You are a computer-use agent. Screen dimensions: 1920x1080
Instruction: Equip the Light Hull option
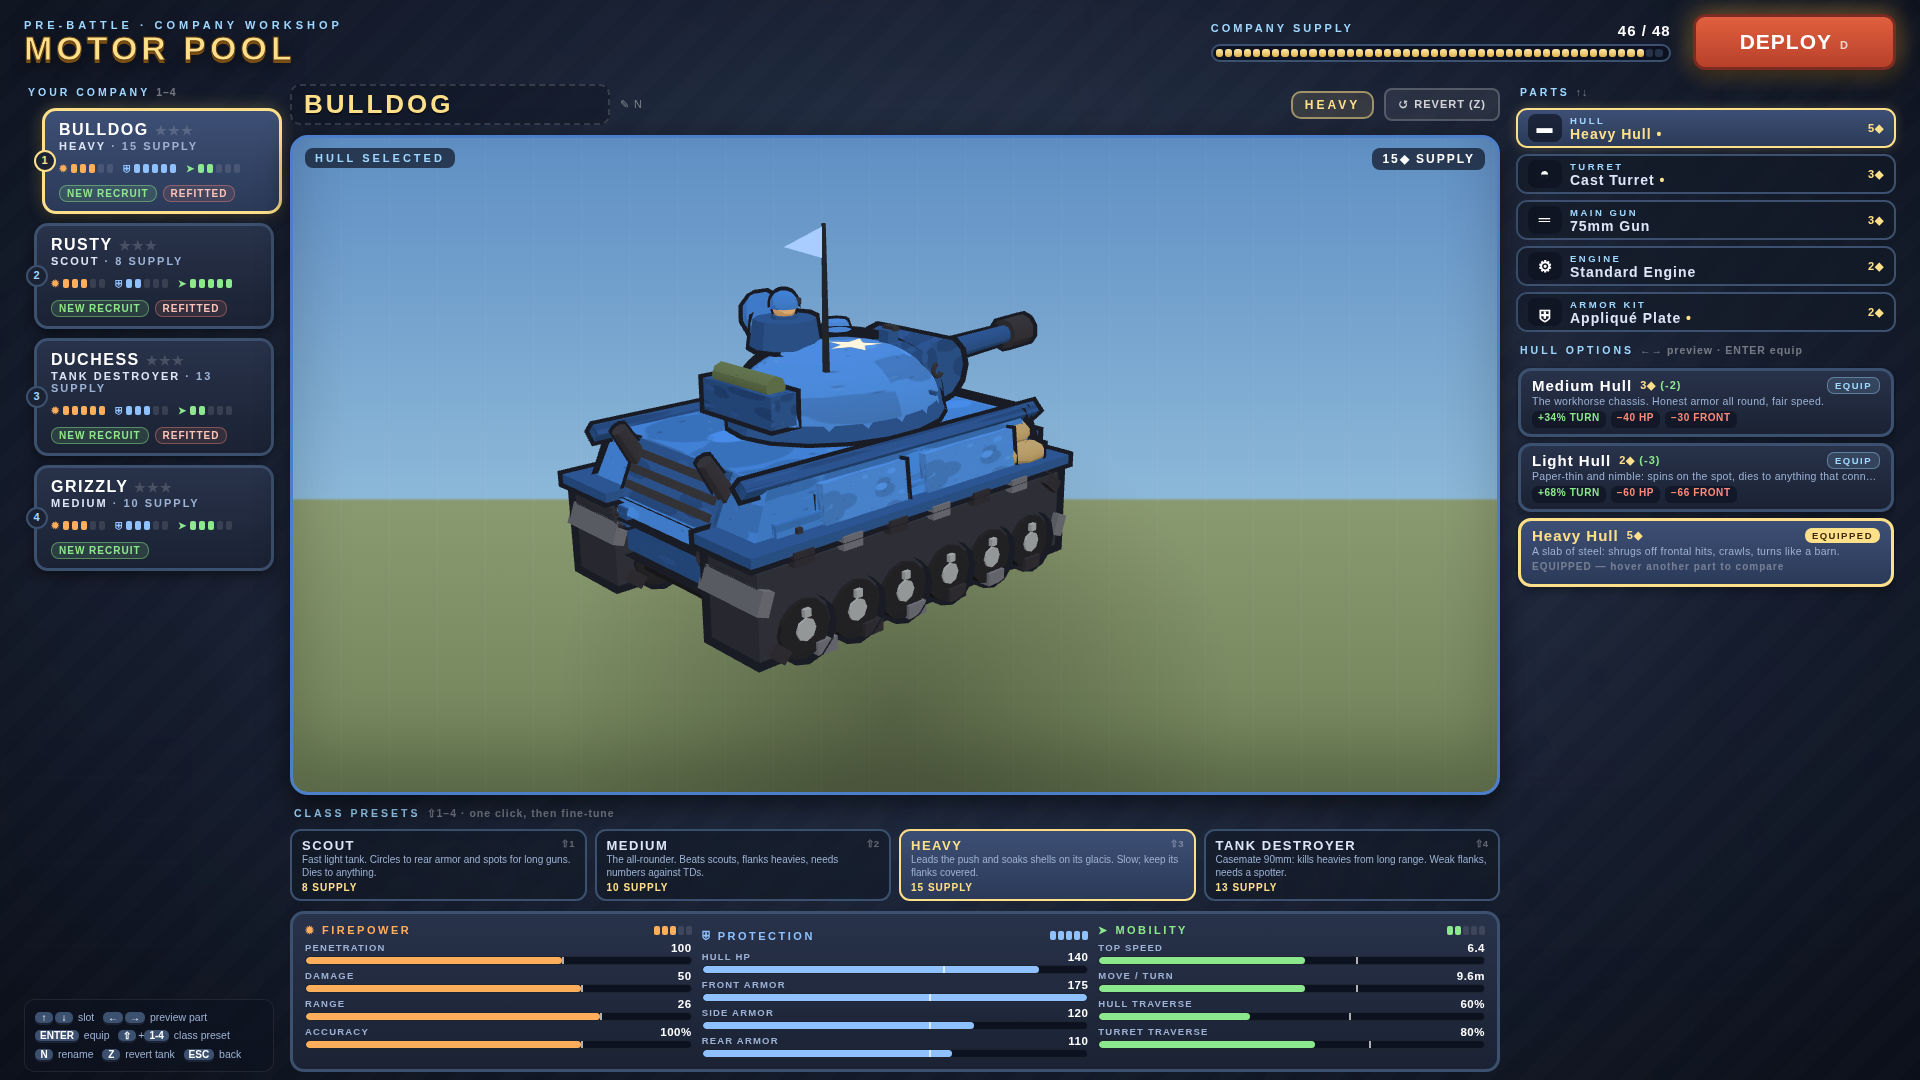click(x=1853, y=461)
